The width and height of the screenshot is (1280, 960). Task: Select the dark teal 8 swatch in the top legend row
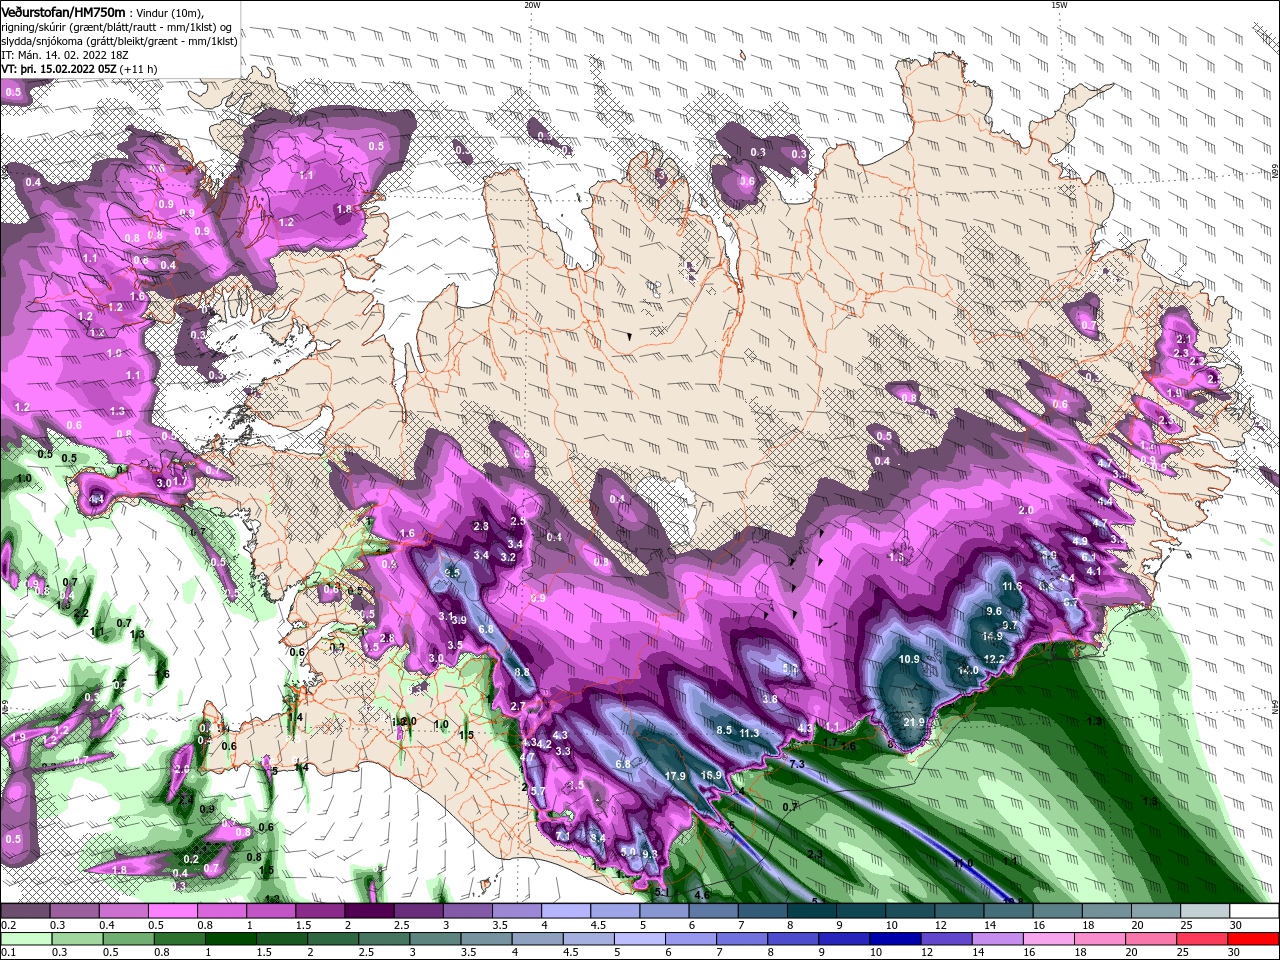point(810,911)
